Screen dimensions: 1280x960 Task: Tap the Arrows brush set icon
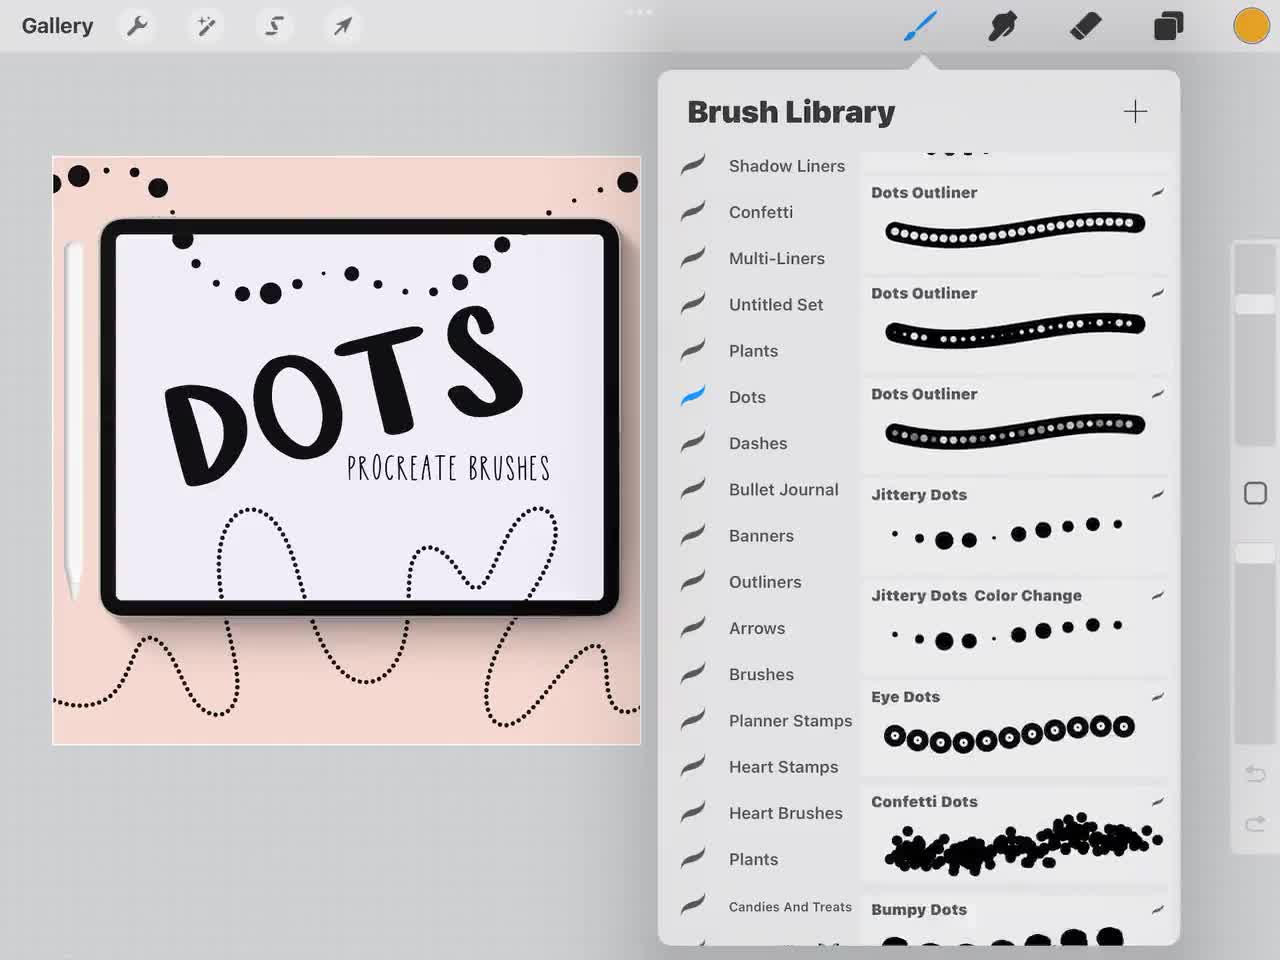pos(694,627)
